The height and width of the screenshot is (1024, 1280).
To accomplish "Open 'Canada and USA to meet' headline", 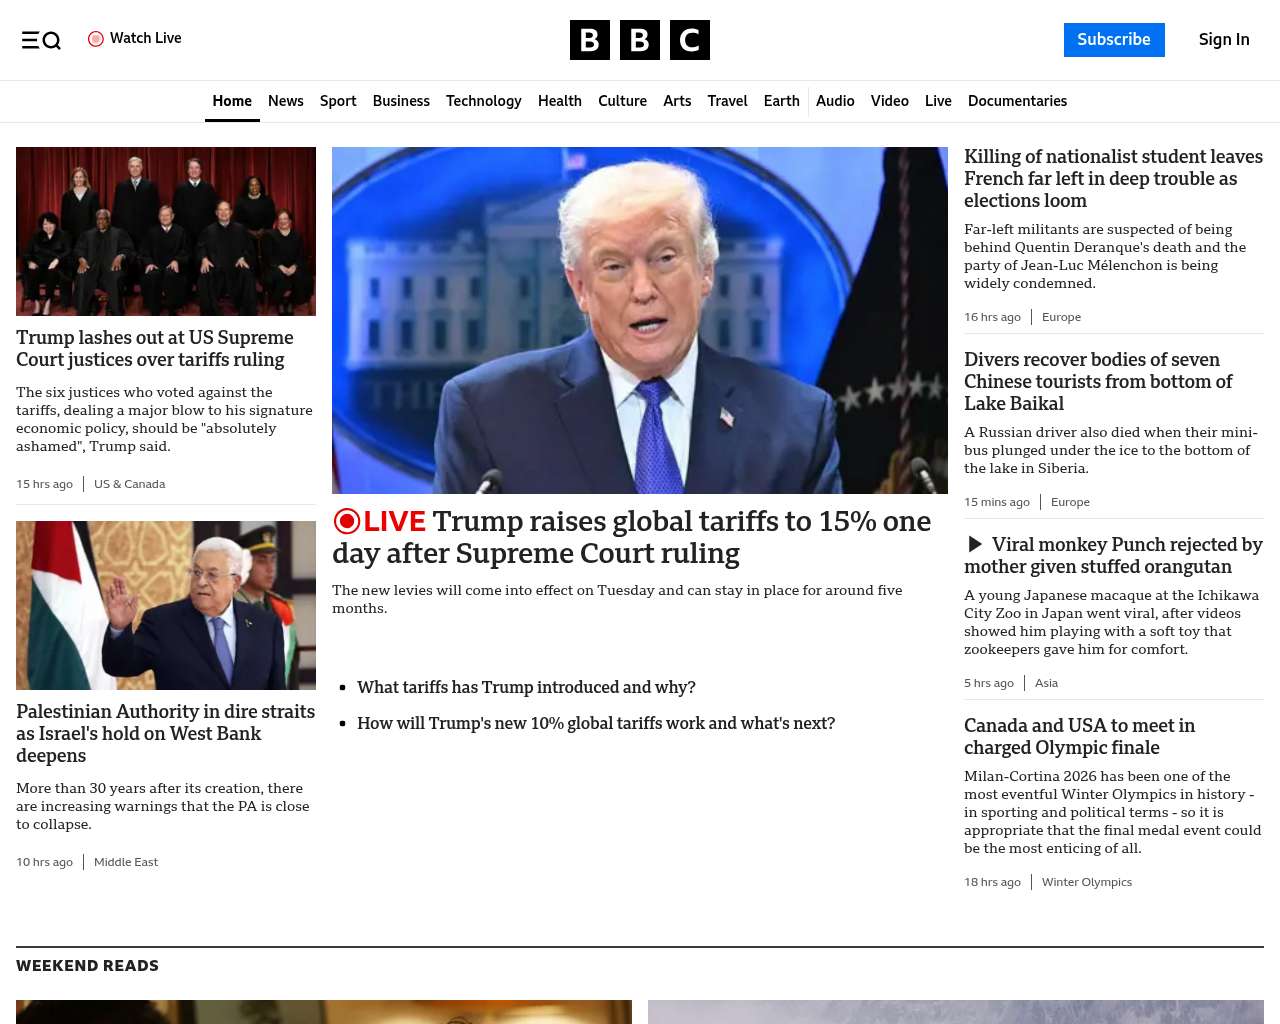I will click(x=1079, y=736).
